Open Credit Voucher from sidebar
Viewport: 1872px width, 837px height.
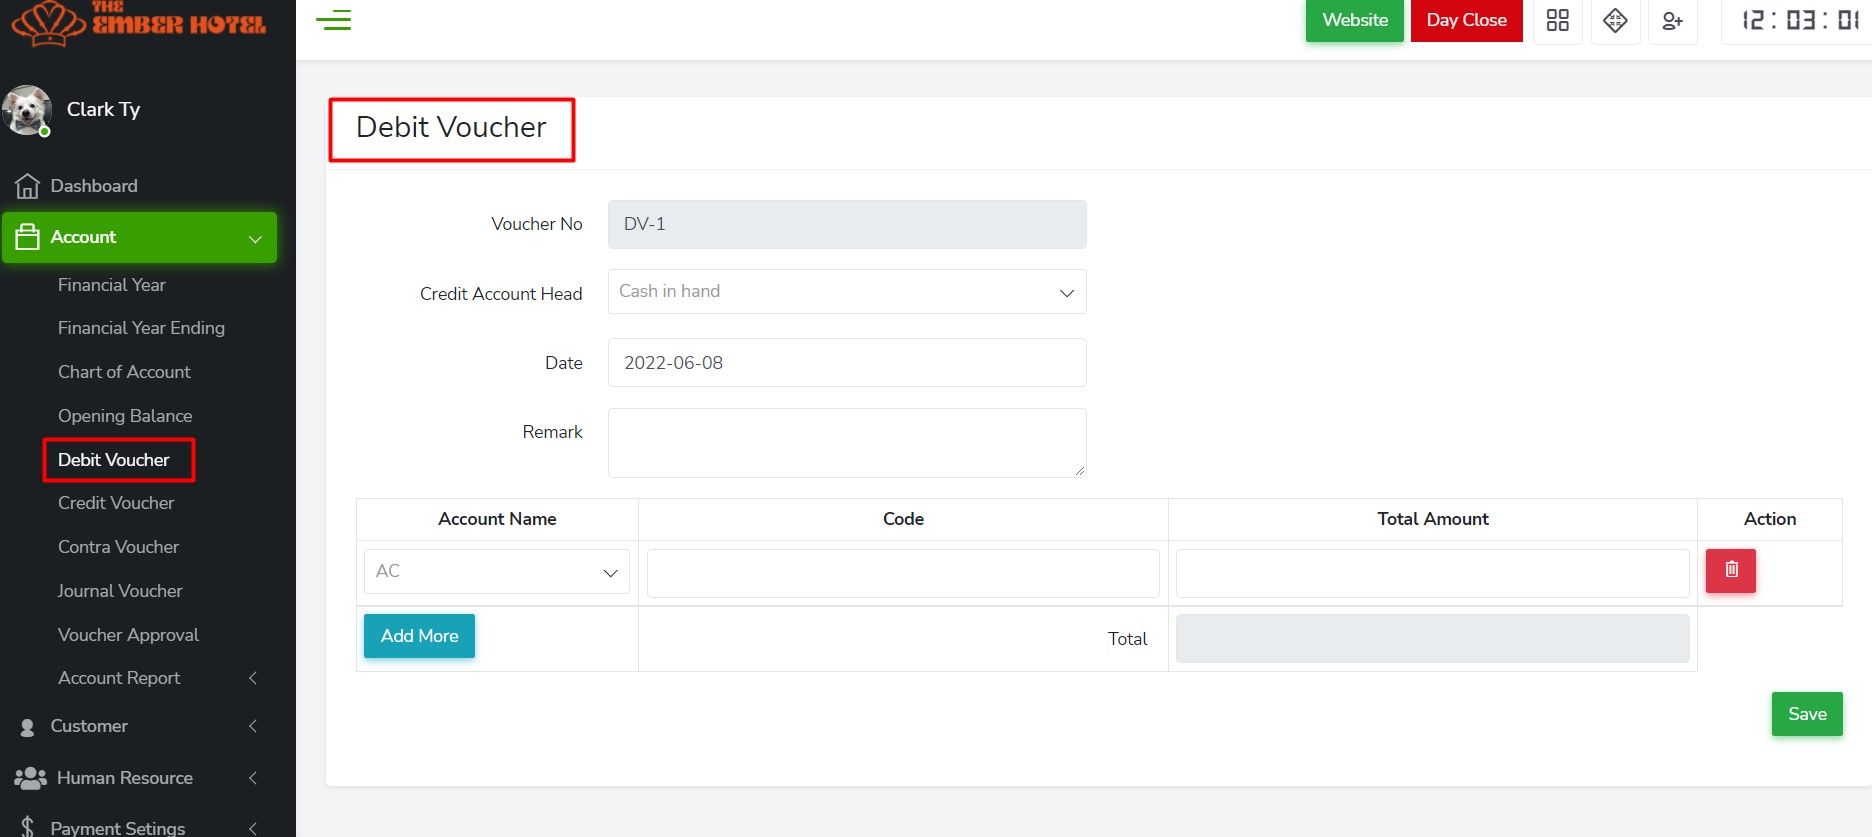(x=116, y=503)
